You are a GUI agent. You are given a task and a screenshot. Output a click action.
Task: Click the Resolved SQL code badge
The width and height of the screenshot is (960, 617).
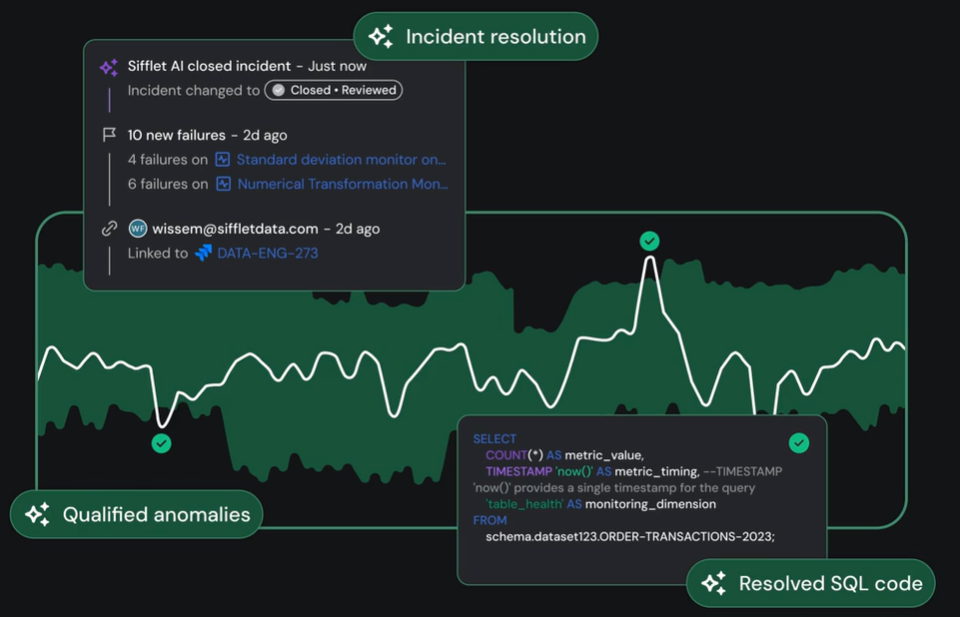[811, 583]
